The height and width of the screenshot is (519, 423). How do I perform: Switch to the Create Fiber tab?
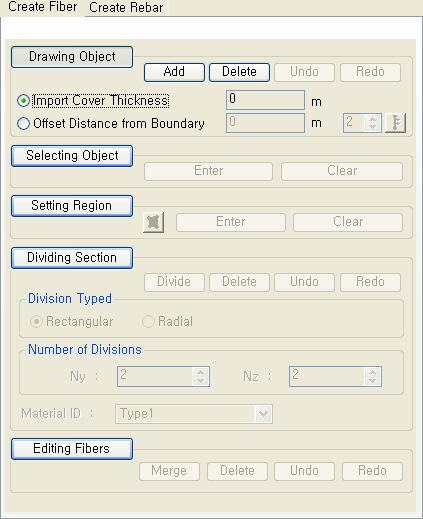[x=43, y=7]
